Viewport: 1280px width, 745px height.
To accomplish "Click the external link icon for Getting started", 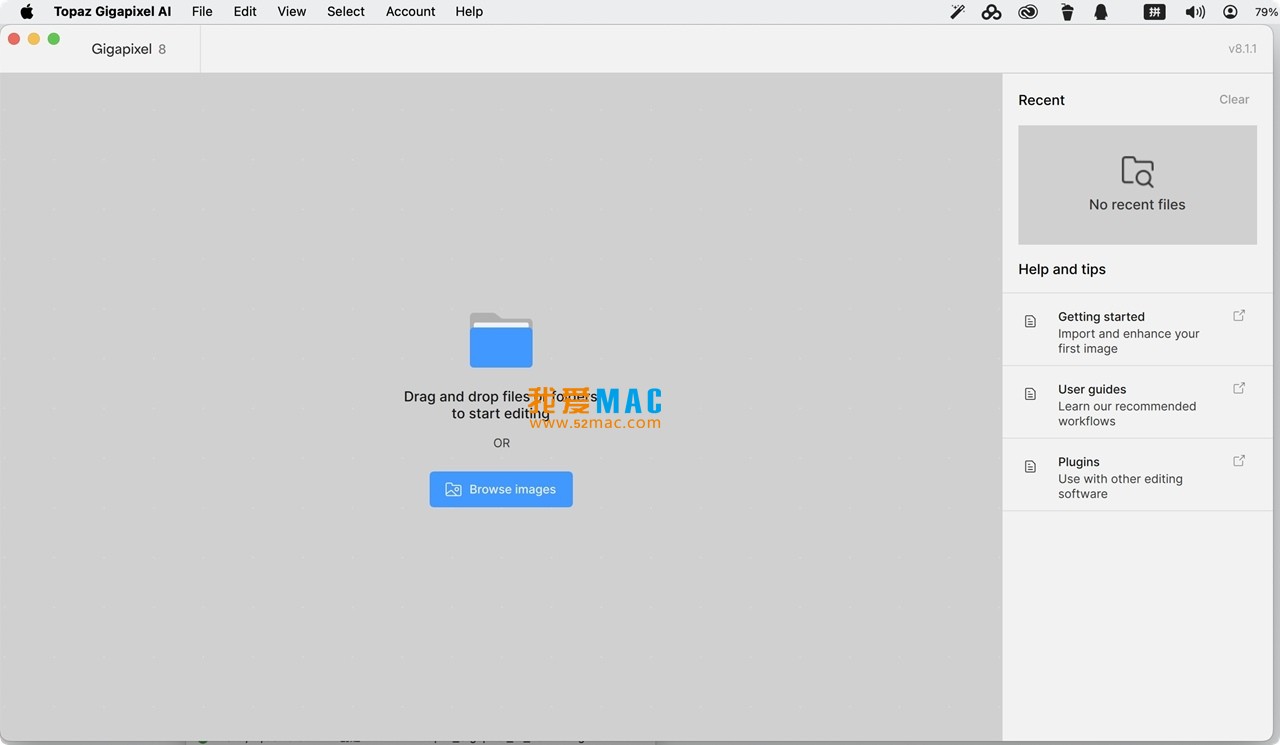I will (1239, 316).
